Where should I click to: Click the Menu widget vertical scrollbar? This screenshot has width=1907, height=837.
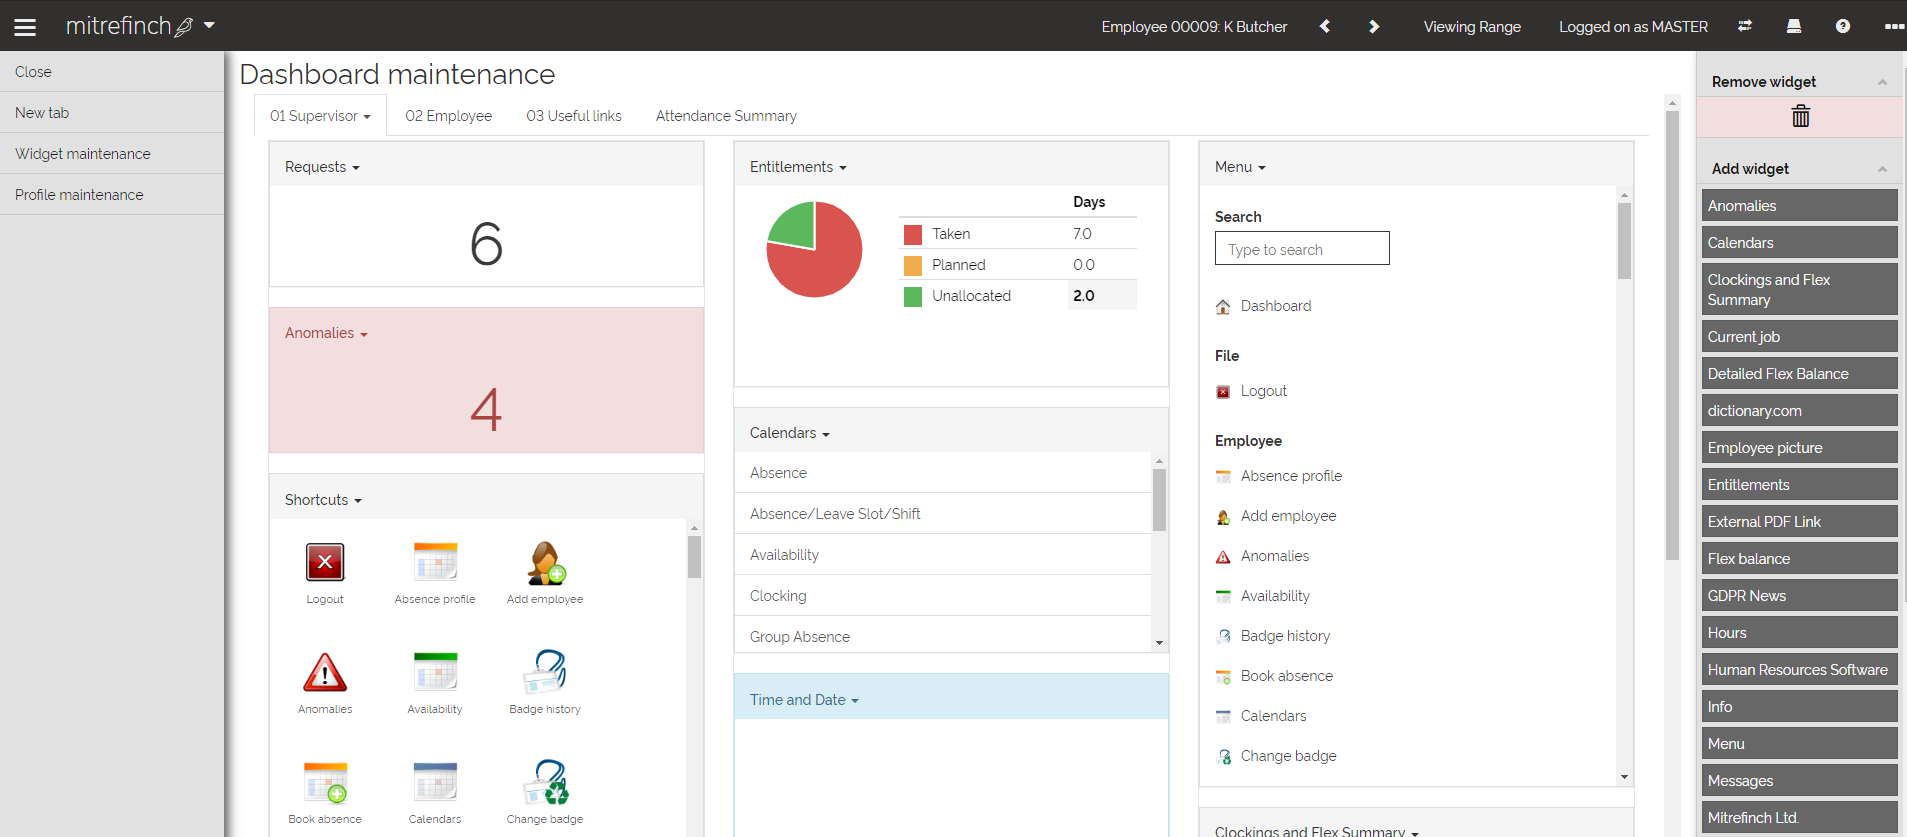[1624, 241]
